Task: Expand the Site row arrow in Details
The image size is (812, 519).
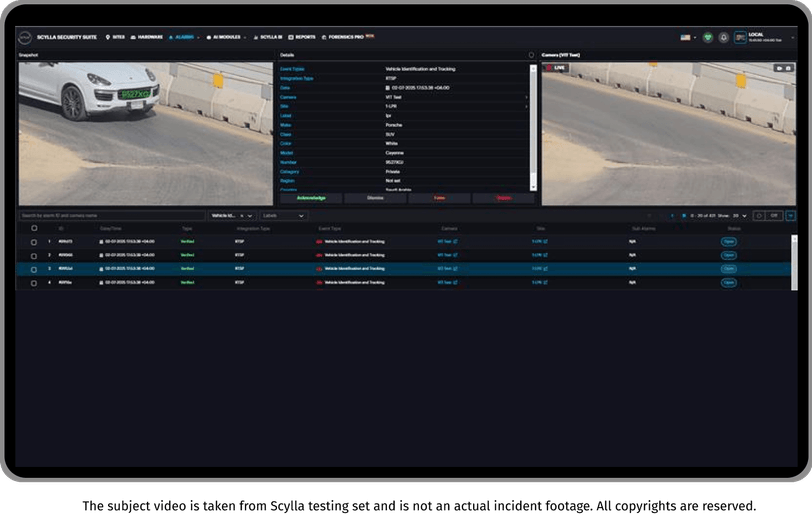Action: [x=527, y=107]
